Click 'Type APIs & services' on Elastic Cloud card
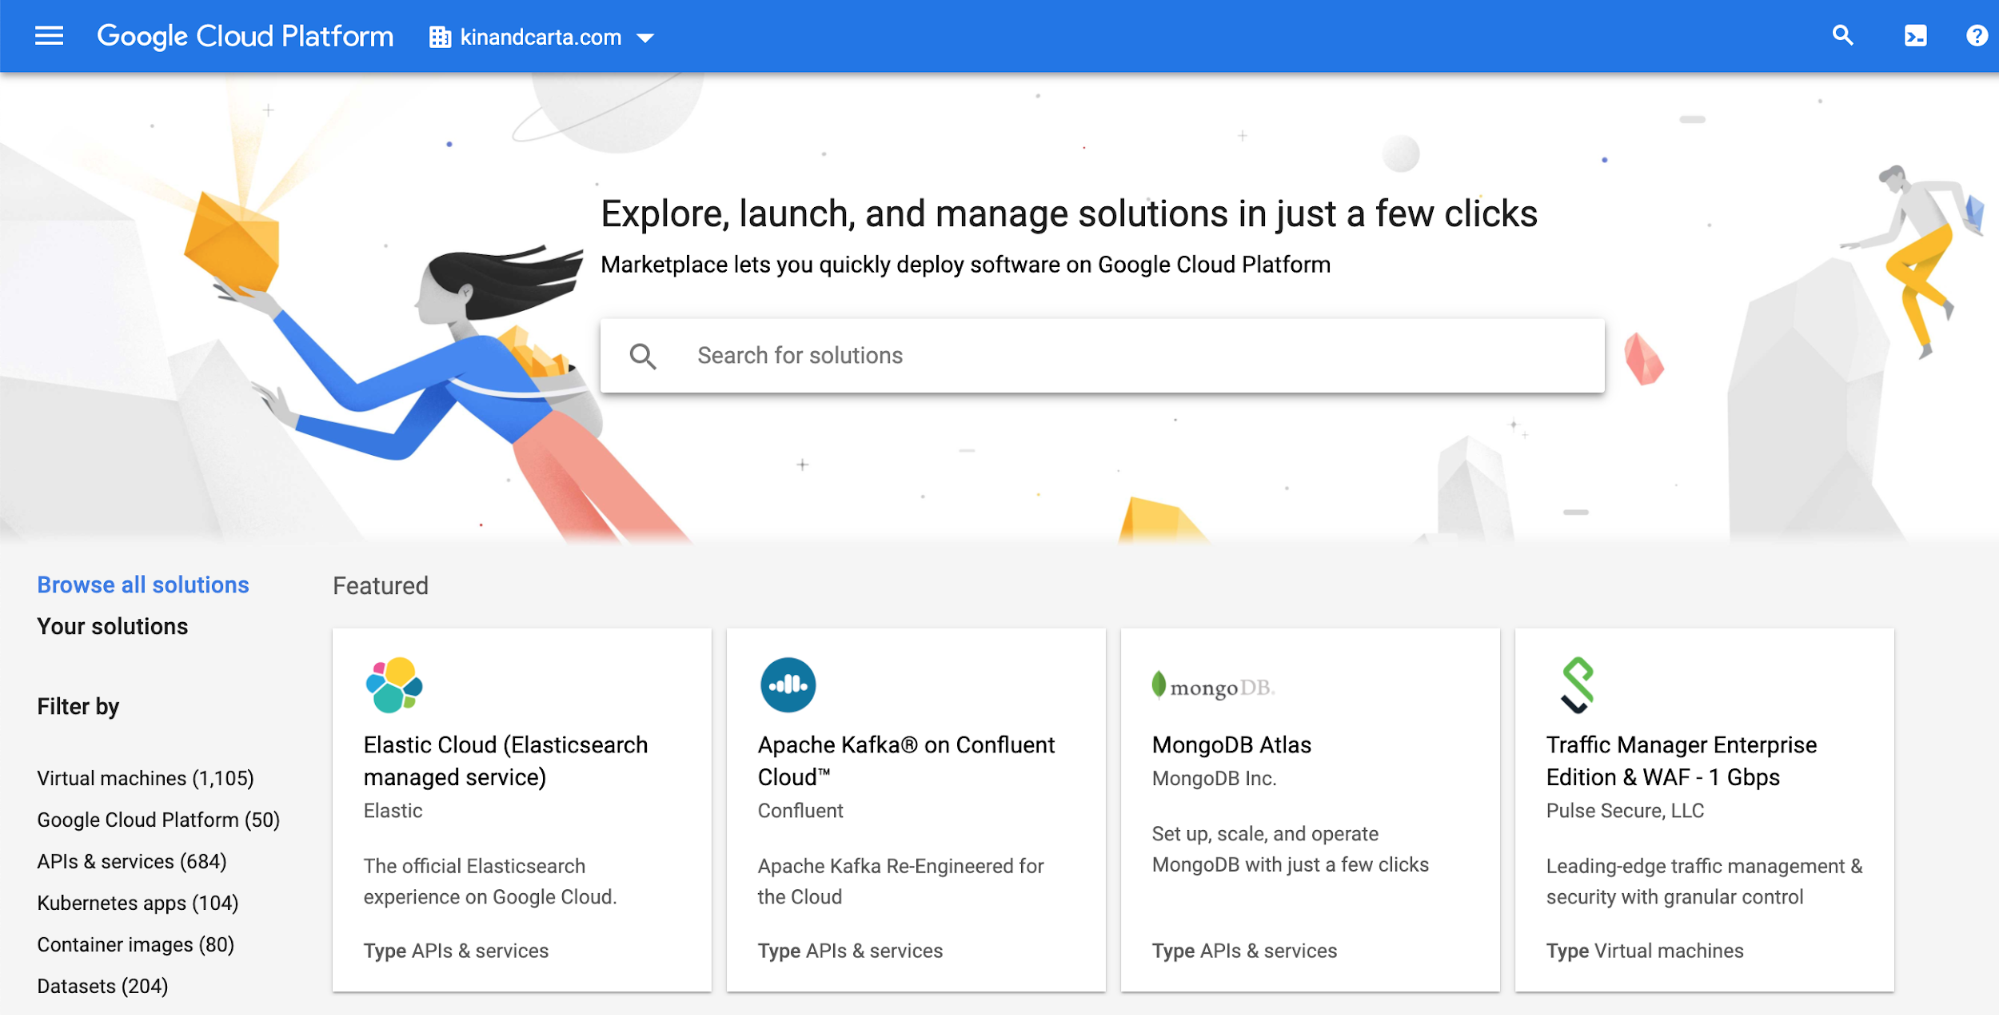 [x=456, y=951]
